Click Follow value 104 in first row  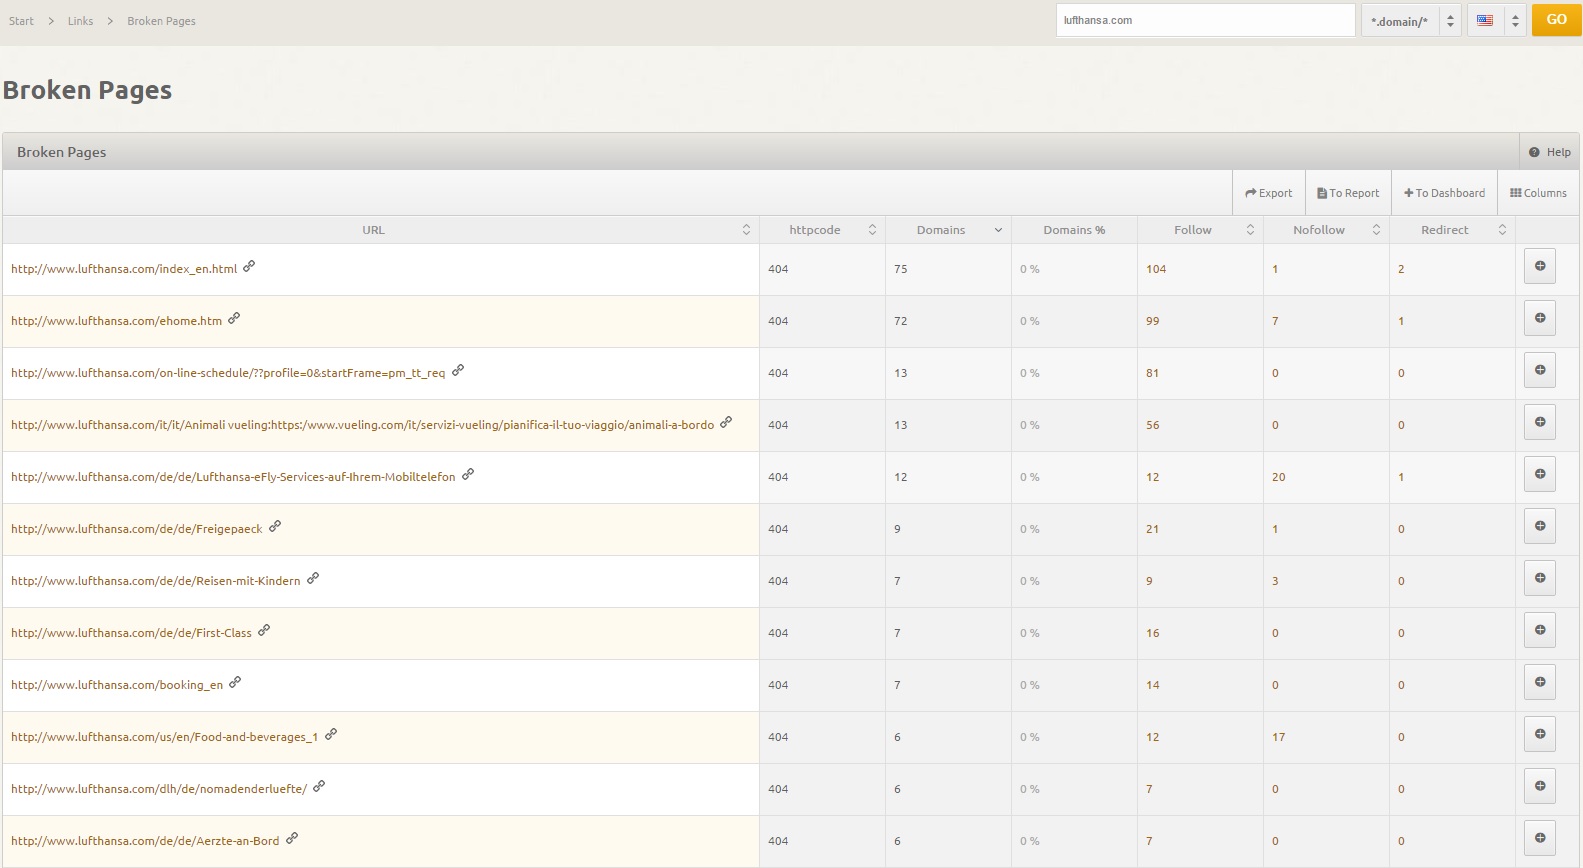pyautogui.click(x=1156, y=269)
